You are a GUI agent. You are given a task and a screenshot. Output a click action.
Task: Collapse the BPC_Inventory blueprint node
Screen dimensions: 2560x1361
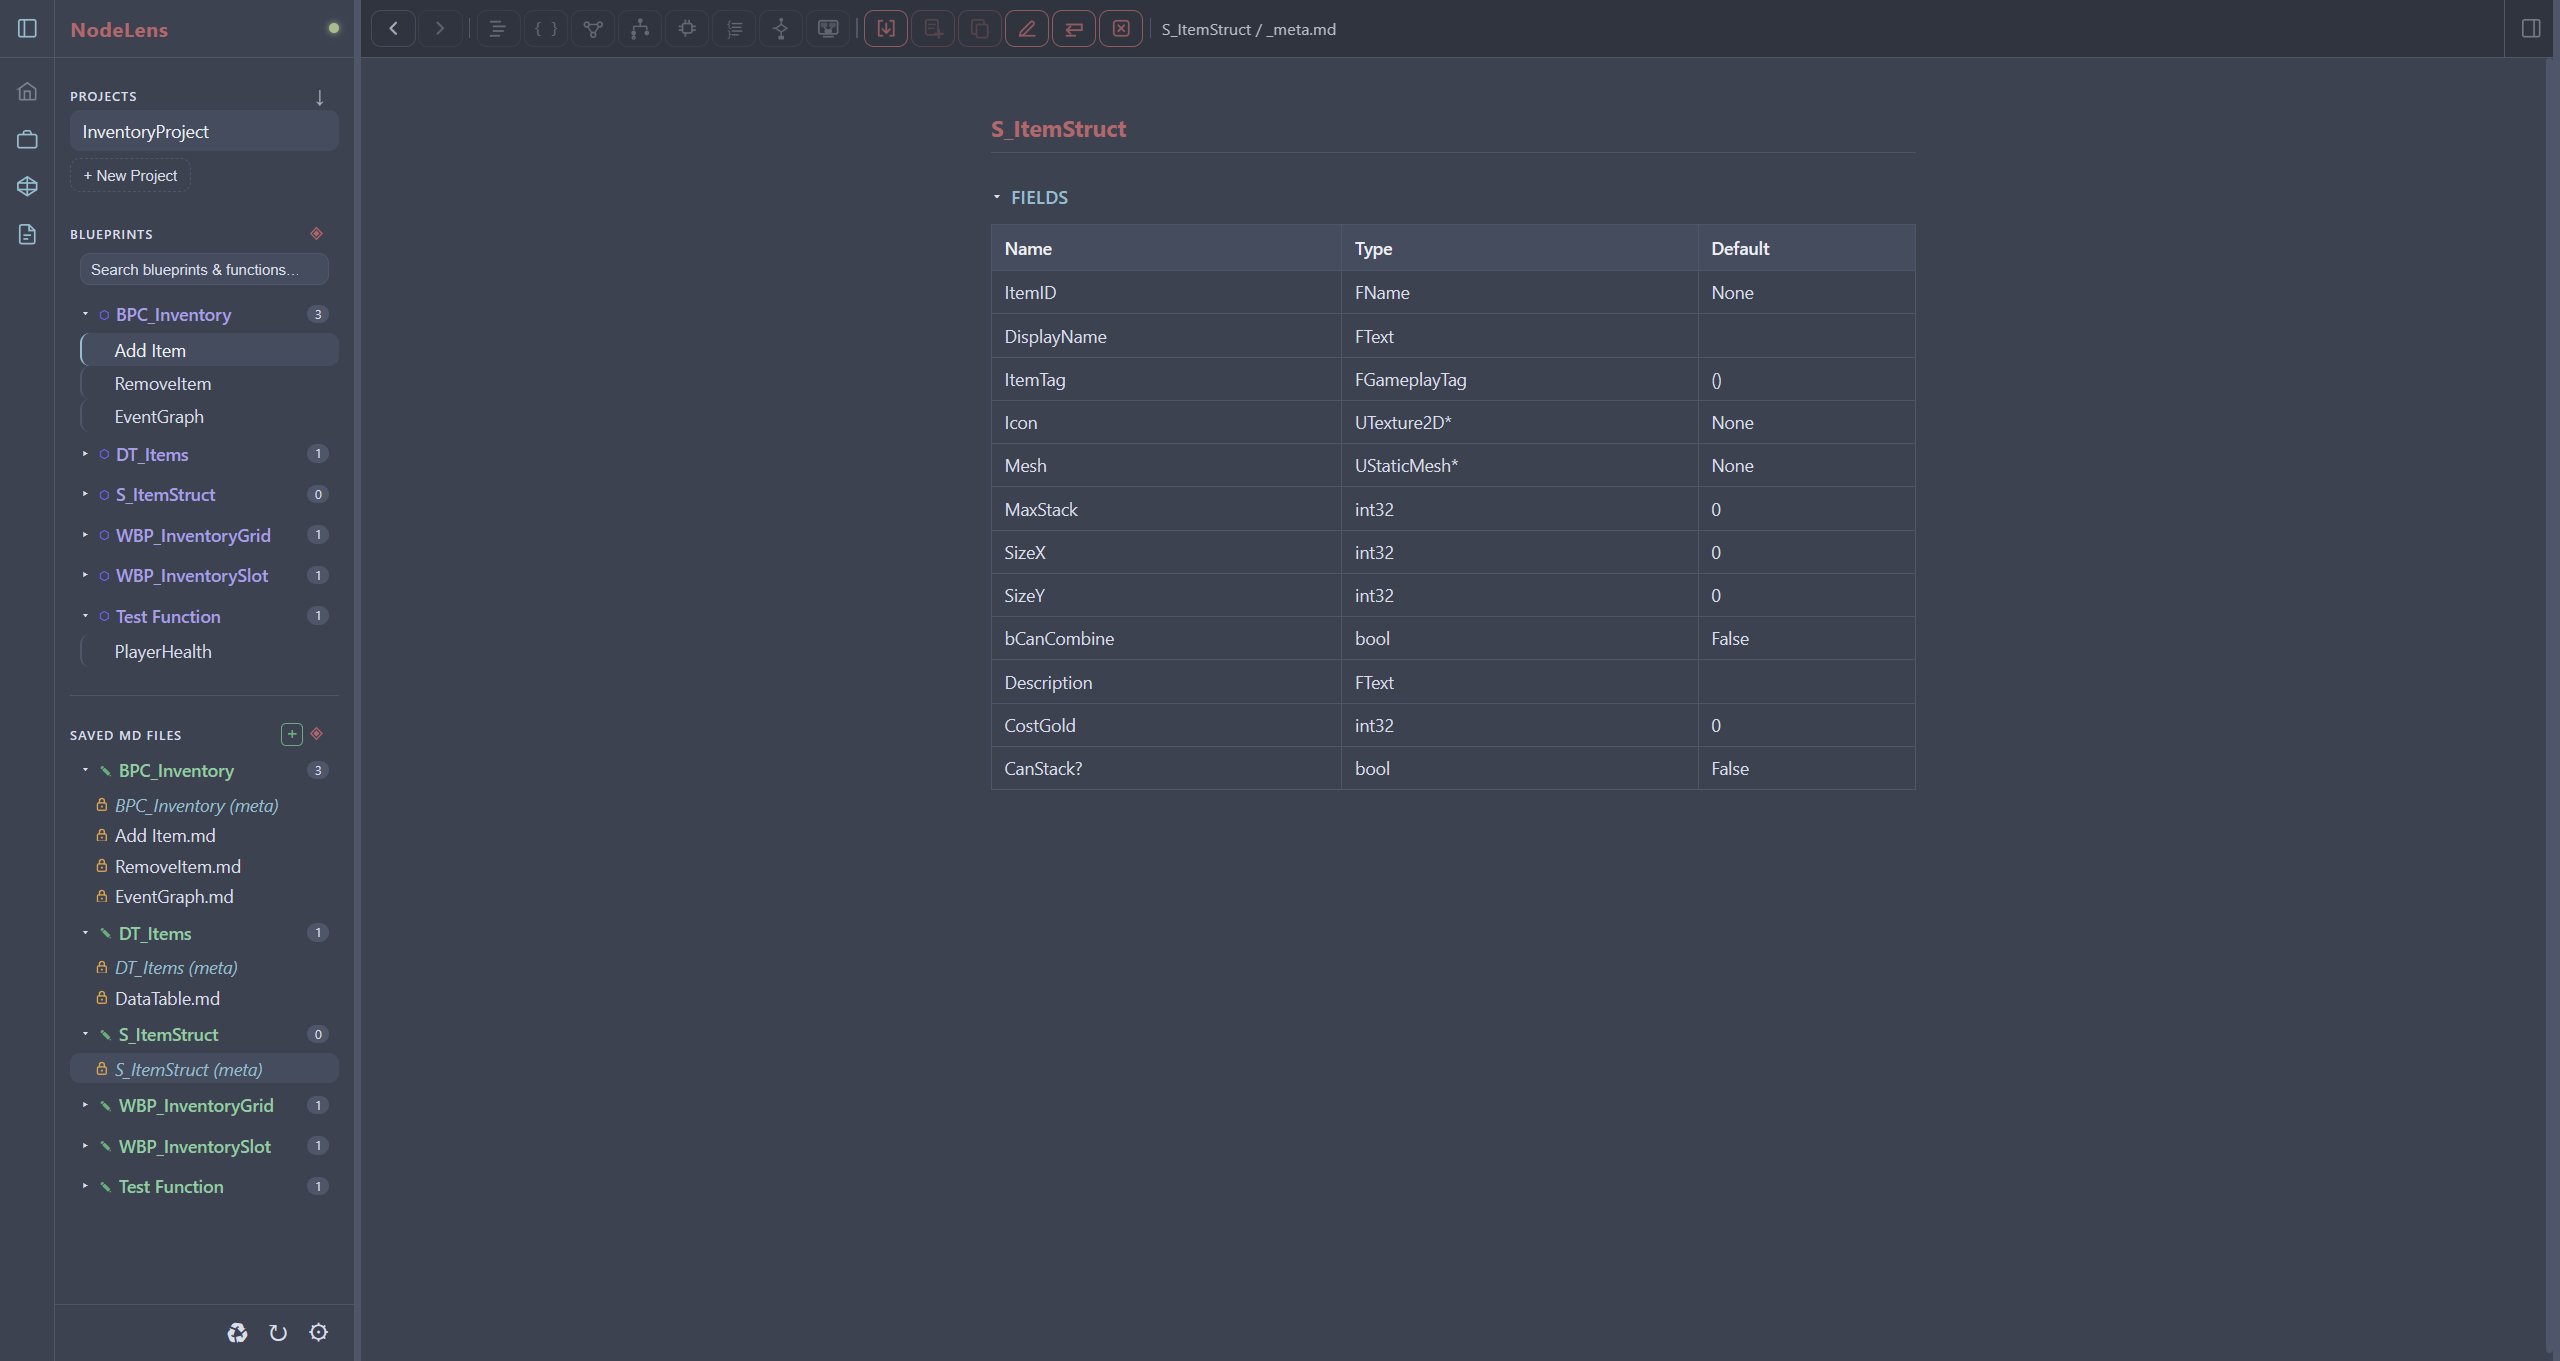pyautogui.click(x=85, y=314)
